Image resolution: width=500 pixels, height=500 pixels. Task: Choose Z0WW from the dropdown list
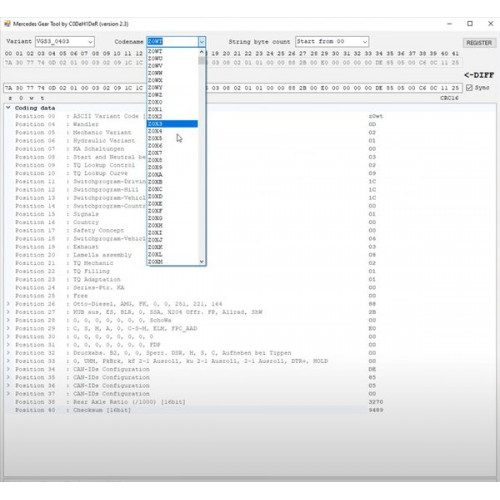tap(172, 73)
